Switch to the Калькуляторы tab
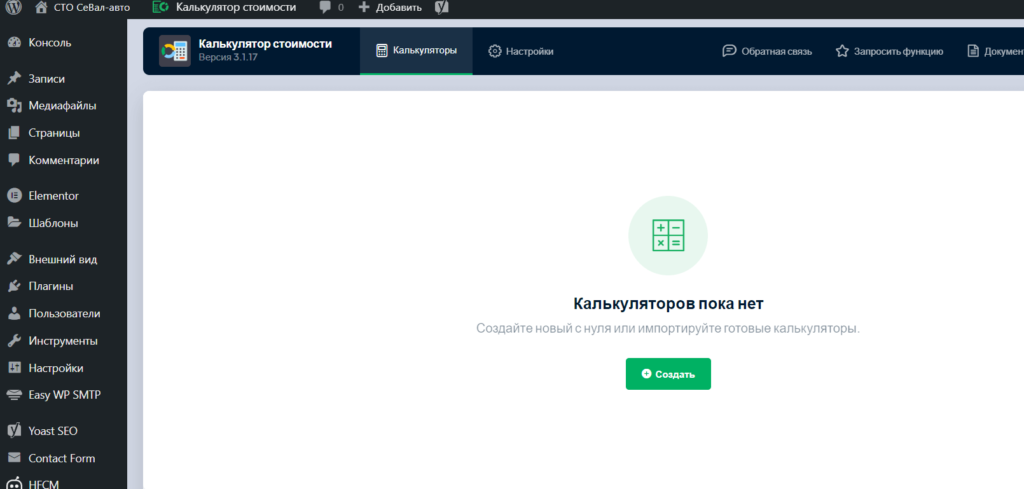This screenshot has width=1024, height=489. click(x=416, y=51)
